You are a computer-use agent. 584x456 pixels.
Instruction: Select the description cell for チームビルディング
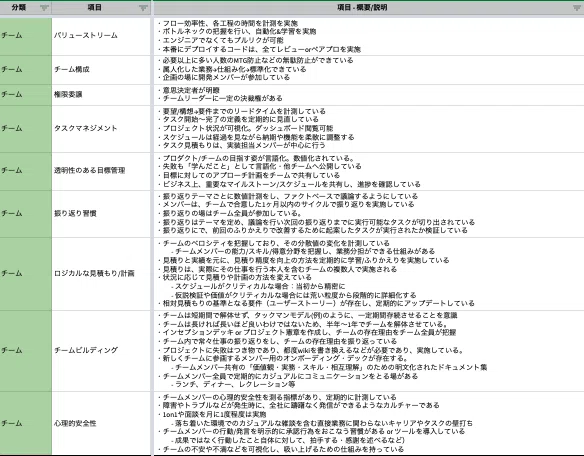(x=369, y=351)
